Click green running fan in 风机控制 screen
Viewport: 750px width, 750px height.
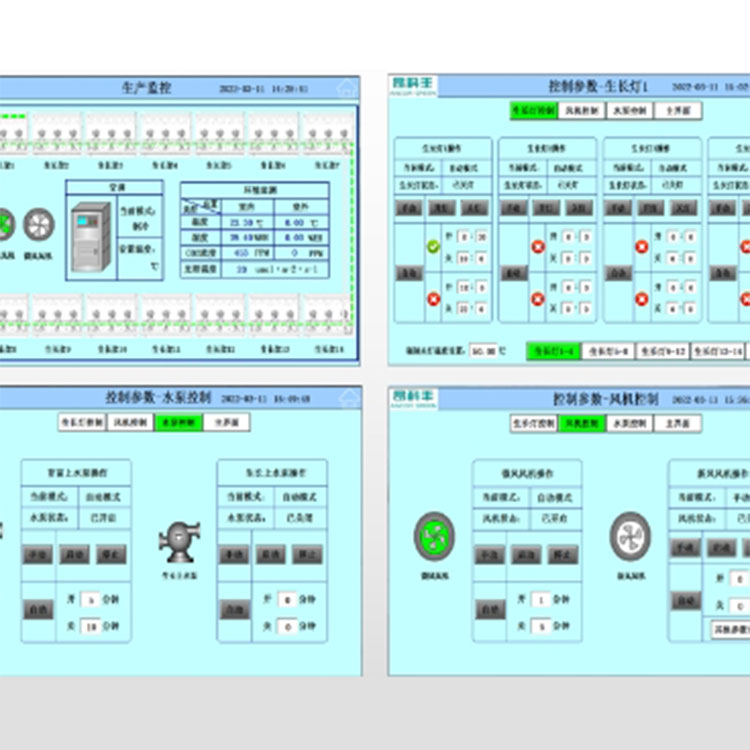(434, 536)
